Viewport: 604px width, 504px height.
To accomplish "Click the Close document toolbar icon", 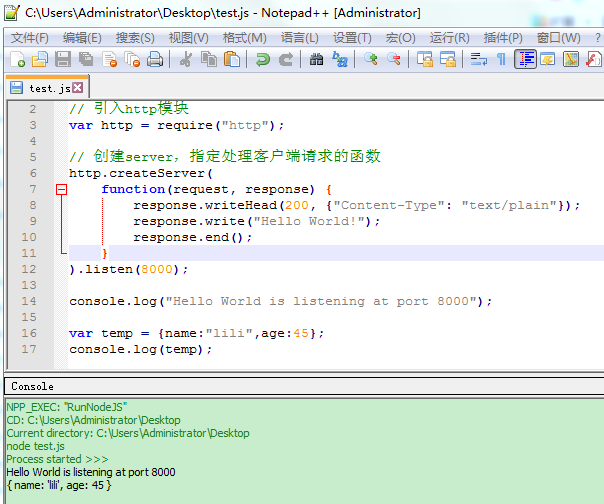I will [x=109, y=59].
